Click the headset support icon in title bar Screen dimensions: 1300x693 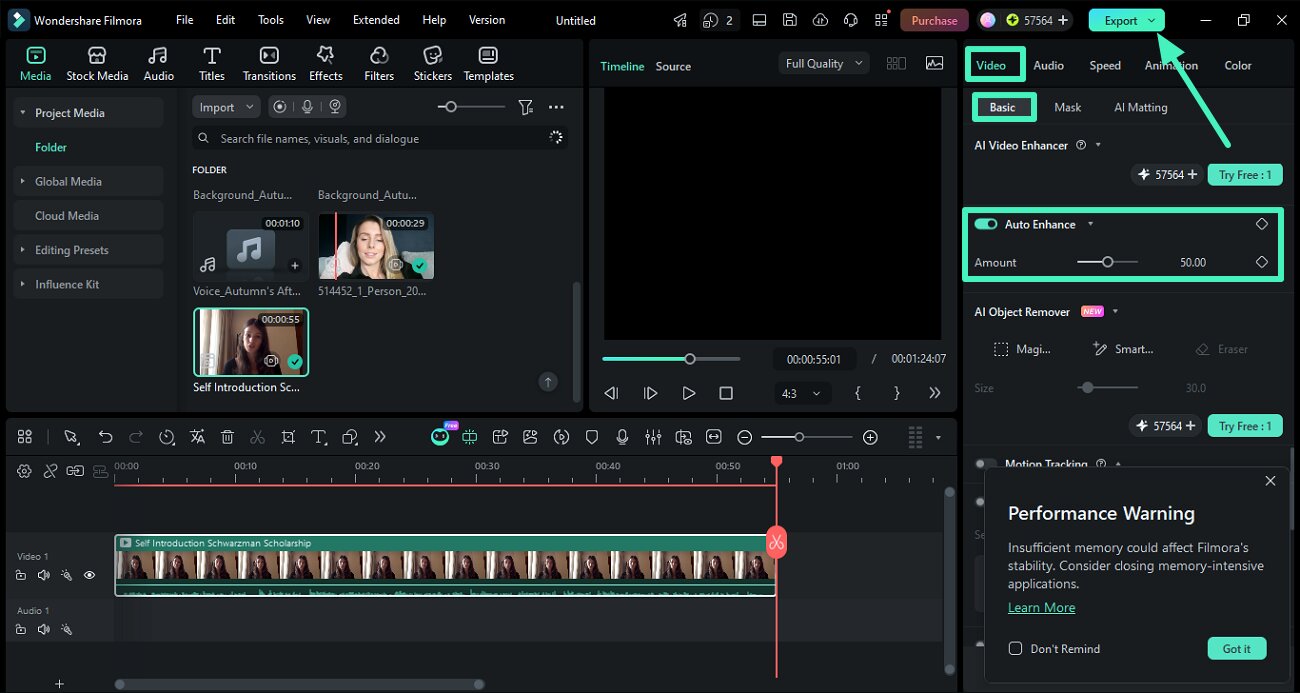coord(851,20)
